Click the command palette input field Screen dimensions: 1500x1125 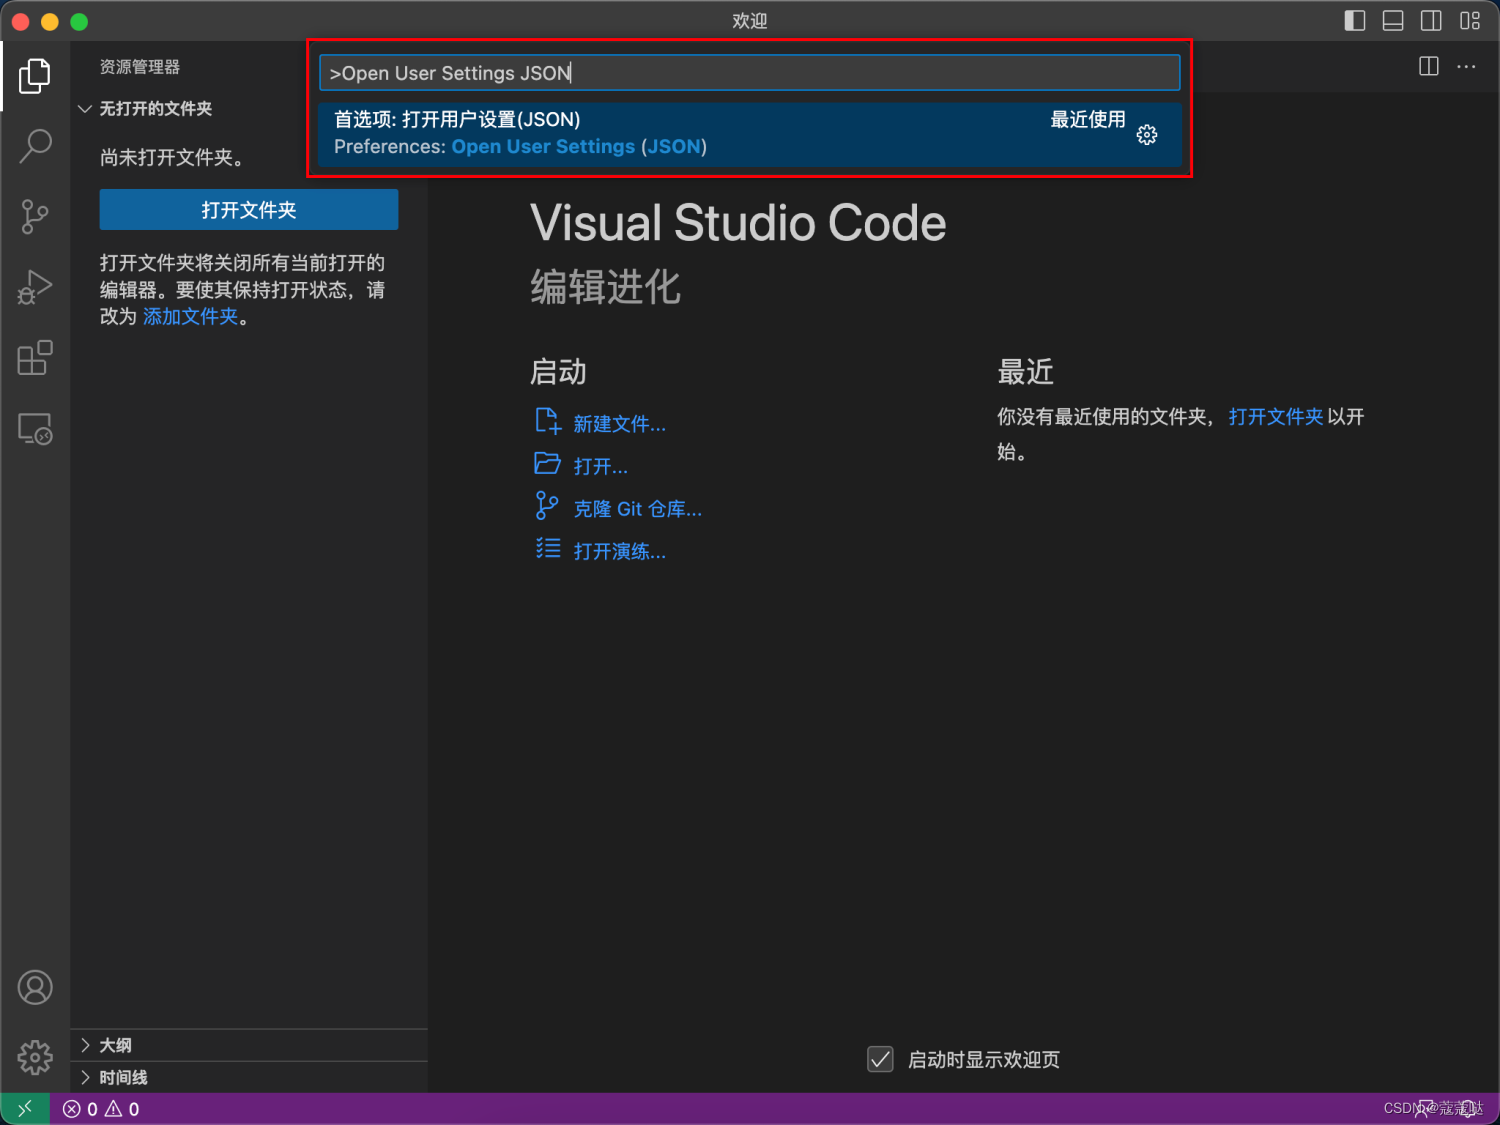point(750,73)
